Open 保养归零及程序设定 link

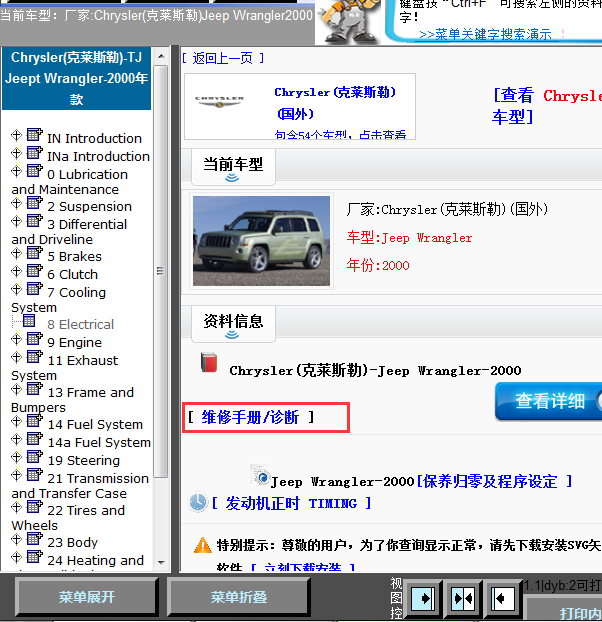[x=494, y=482]
